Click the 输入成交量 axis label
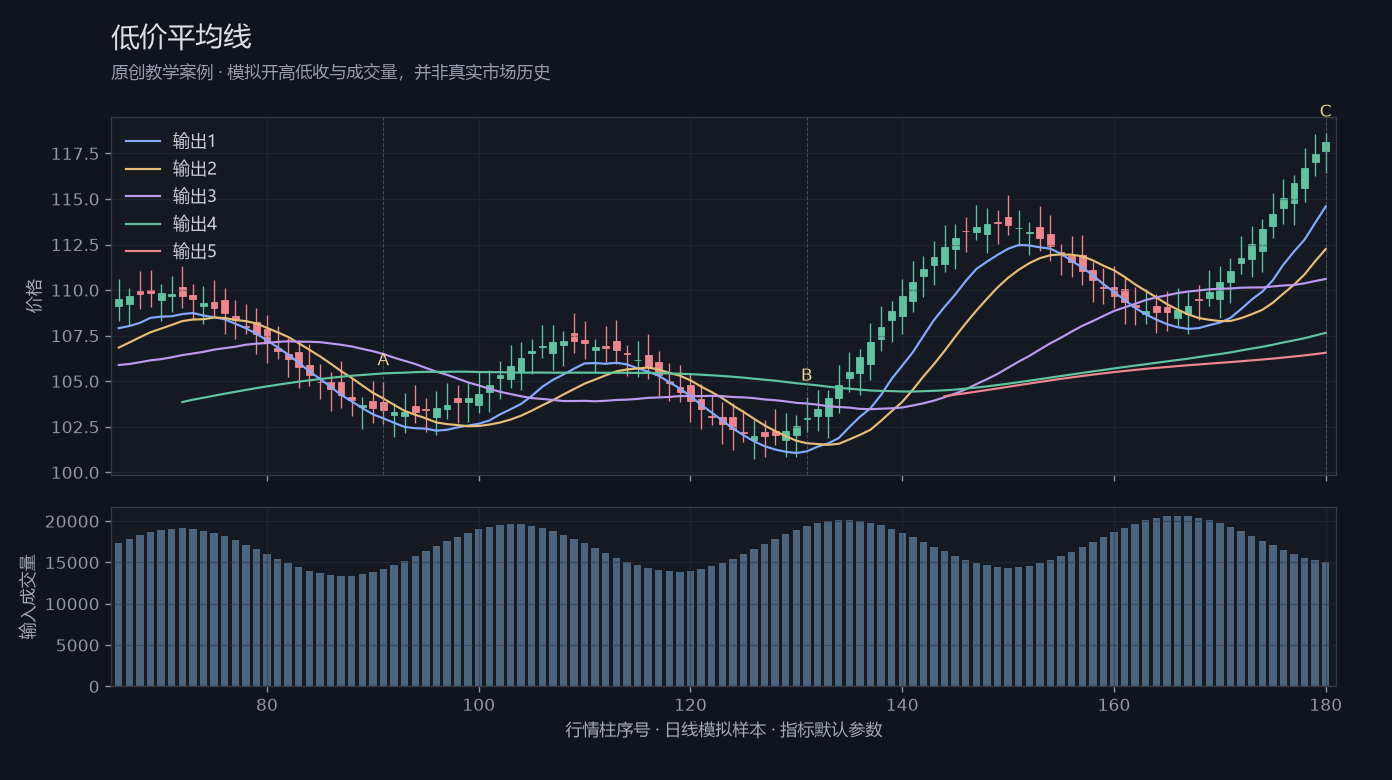Screen dimensions: 1392x780 tap(28, 597)
